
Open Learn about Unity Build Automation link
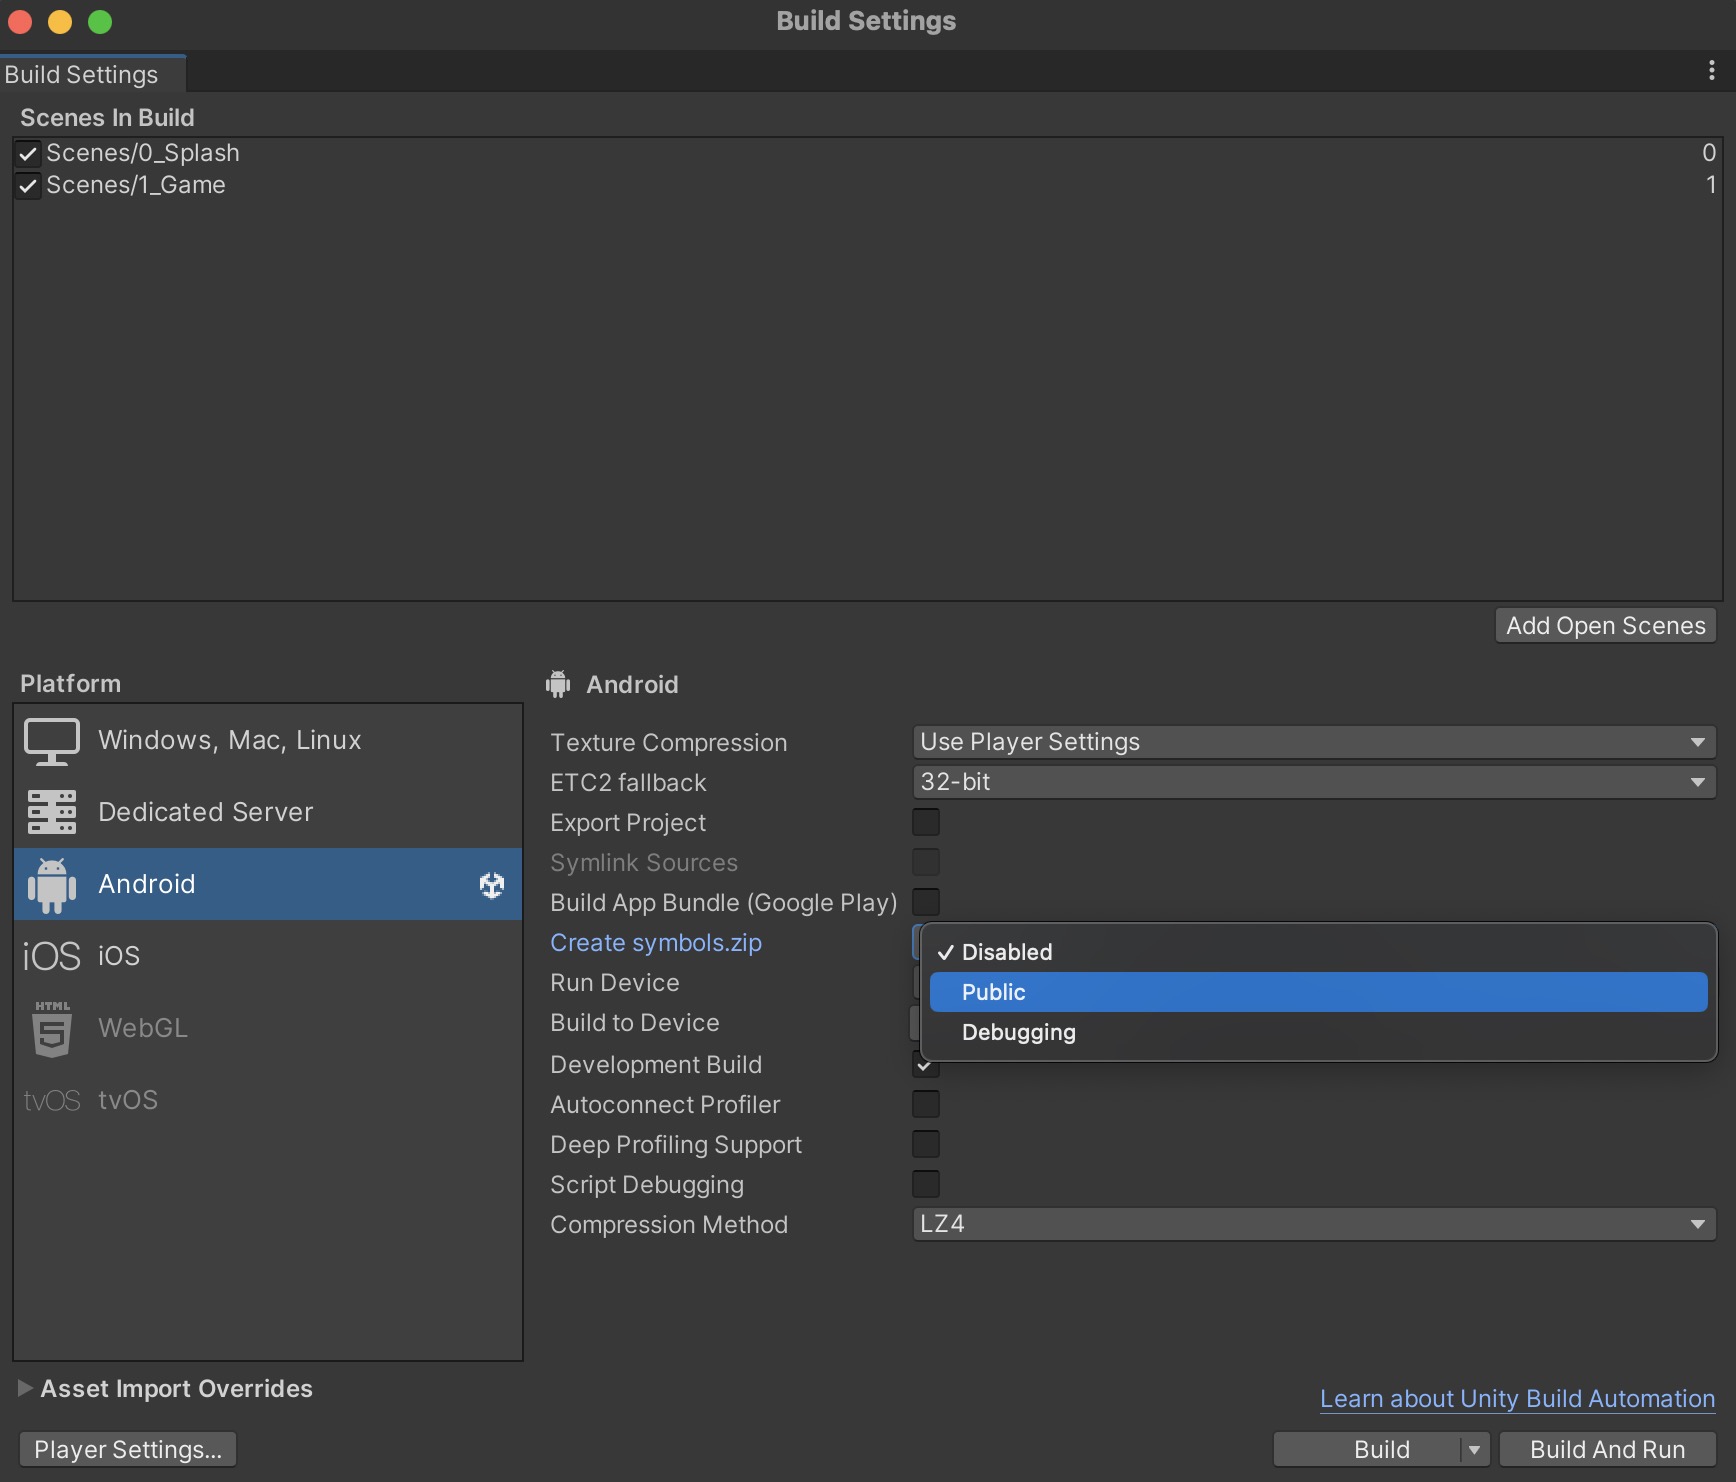point(1517,1399)
